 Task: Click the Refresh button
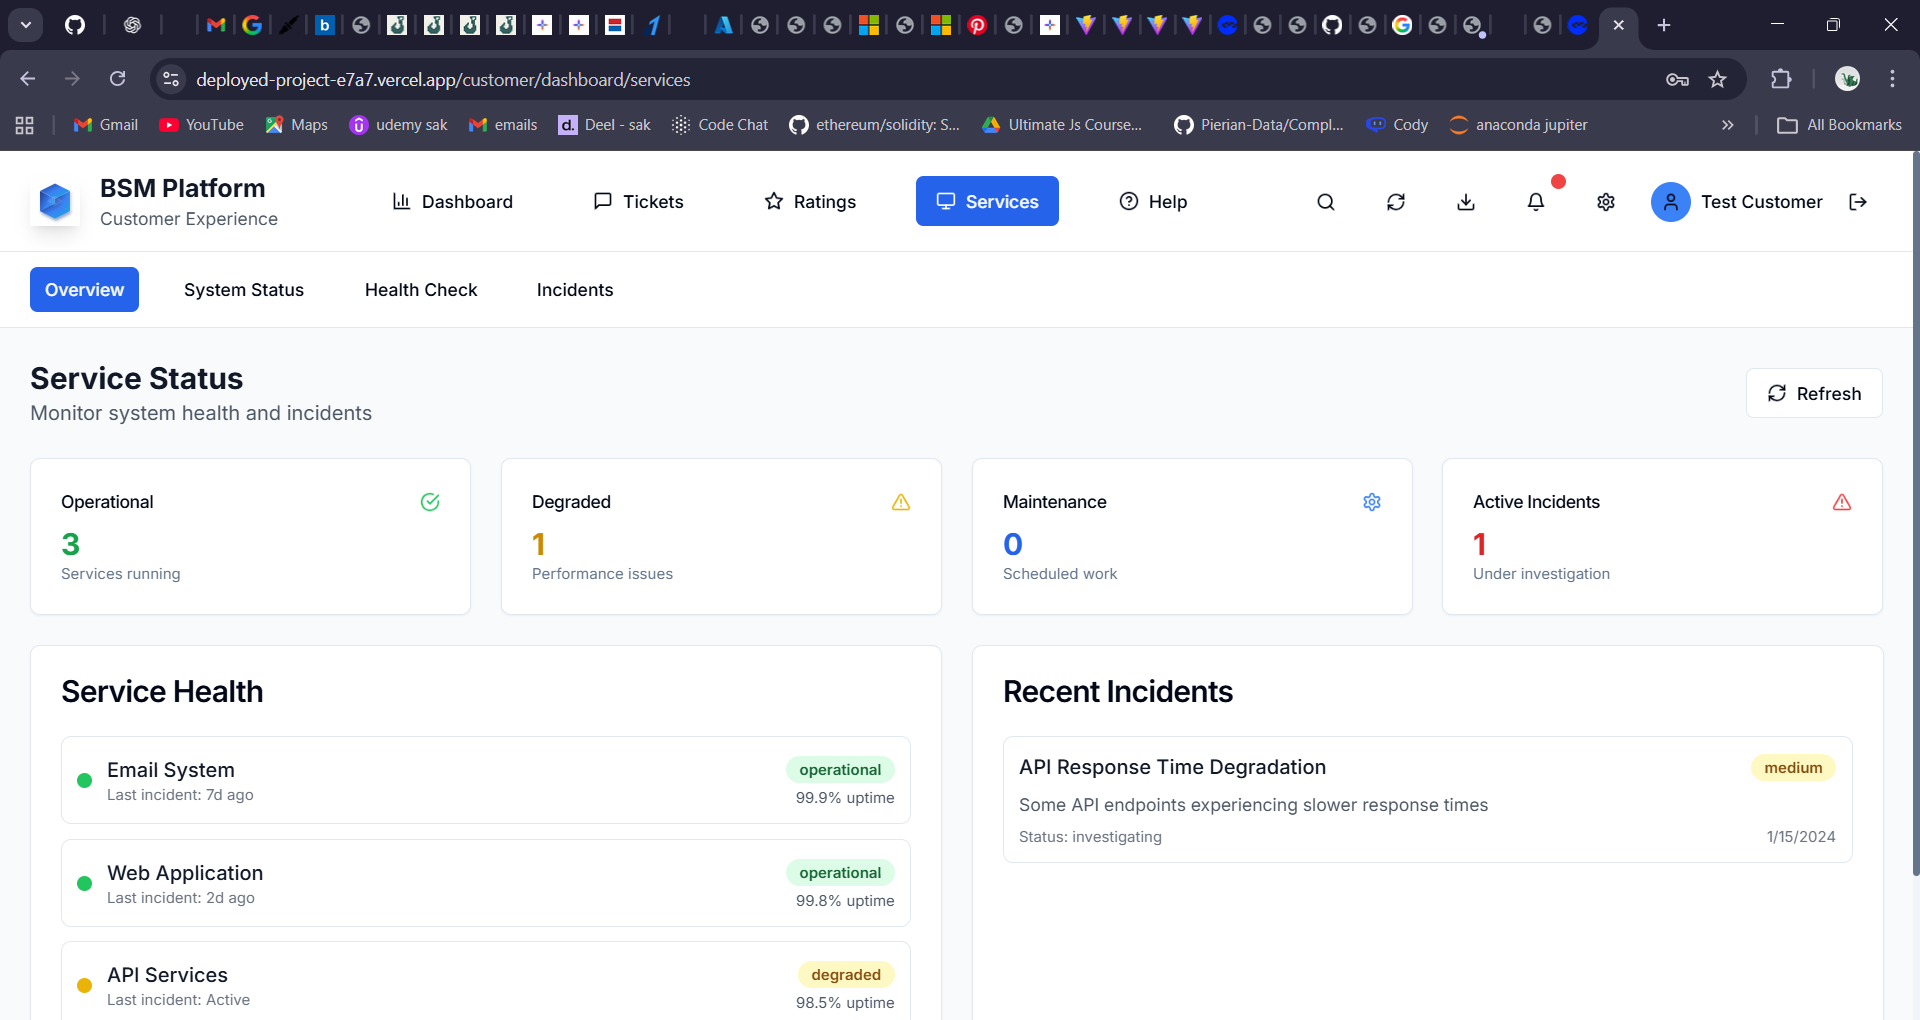tap(1814, 394)
